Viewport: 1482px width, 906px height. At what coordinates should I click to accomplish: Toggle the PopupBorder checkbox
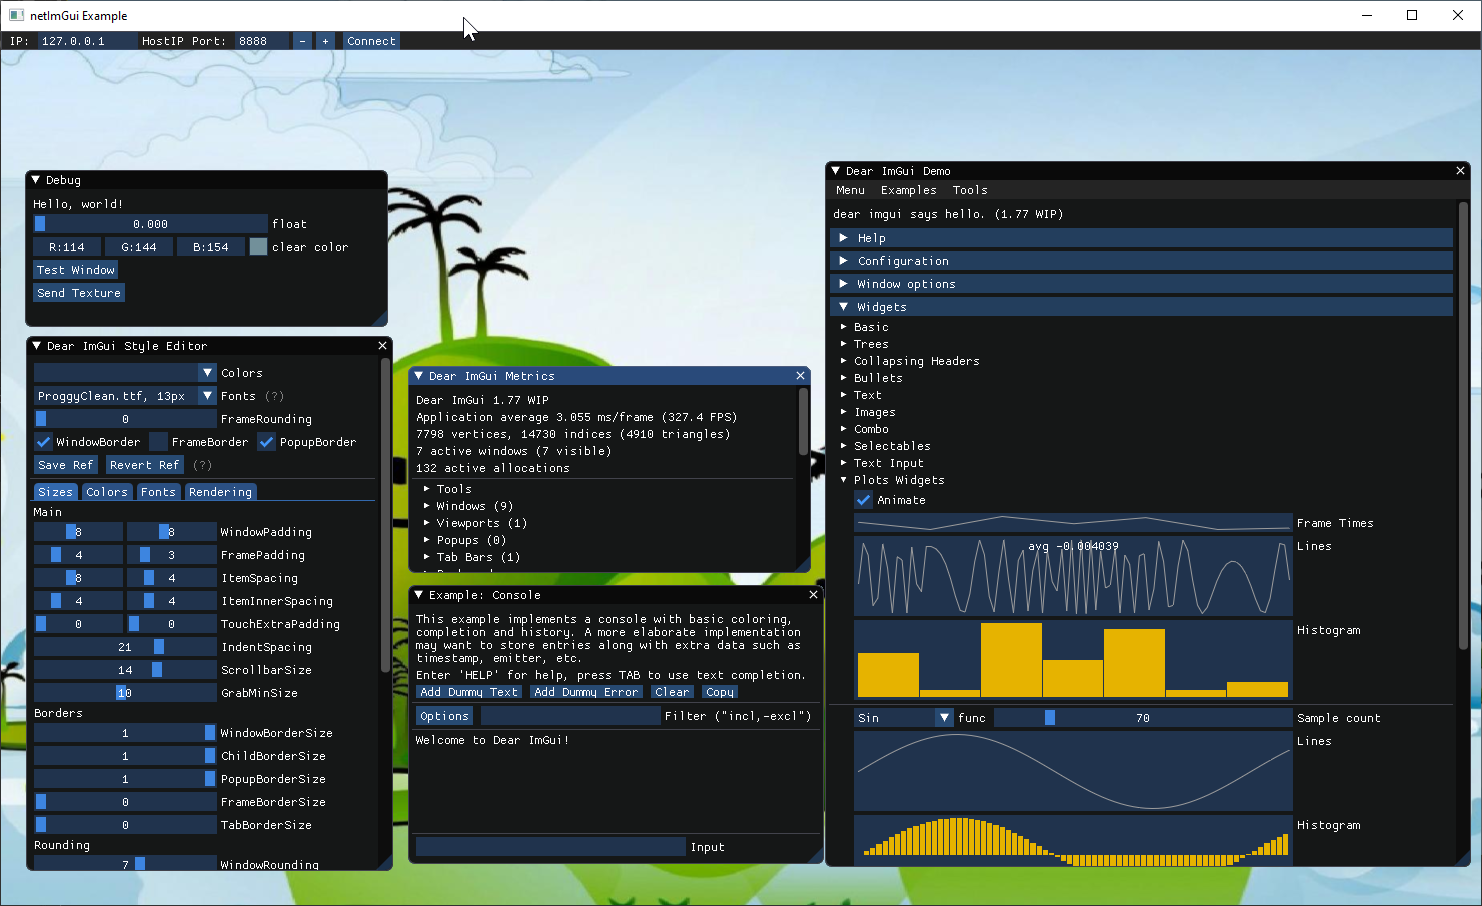[x=266, y=442]
